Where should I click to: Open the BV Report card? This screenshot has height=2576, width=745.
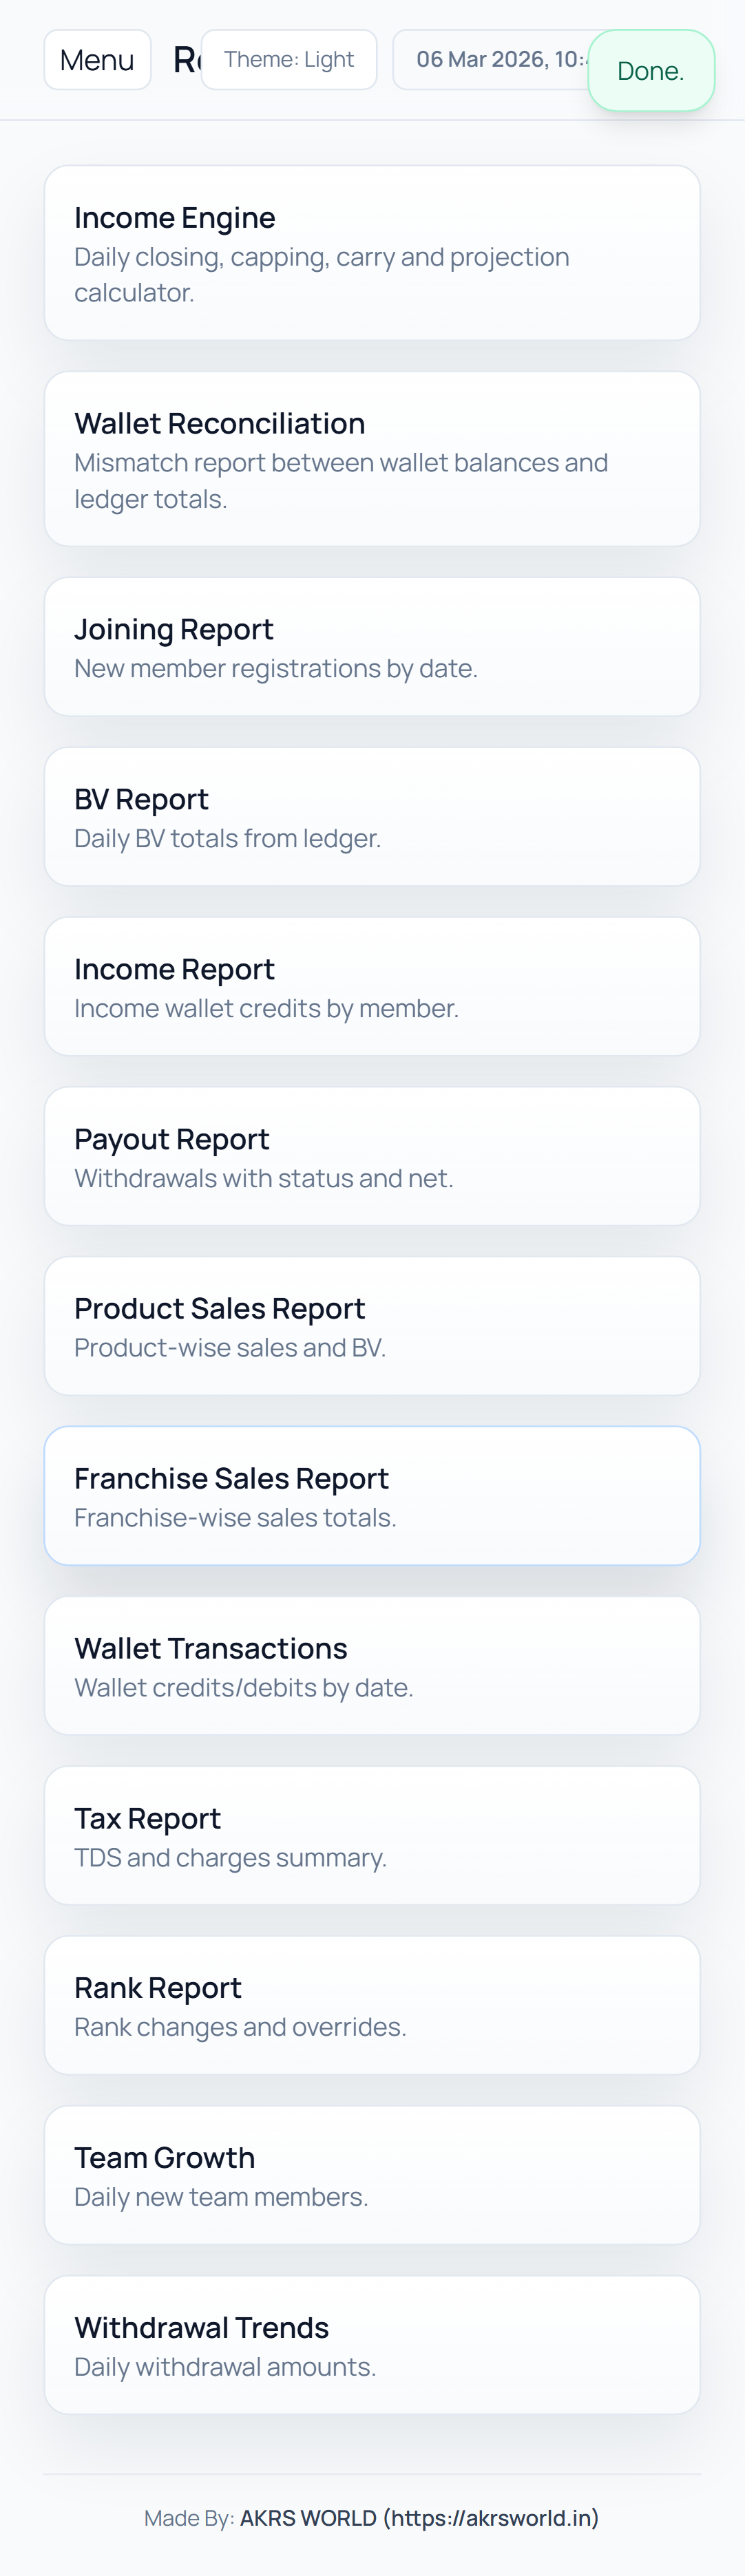pyautogui.click(x=372, y=817)
